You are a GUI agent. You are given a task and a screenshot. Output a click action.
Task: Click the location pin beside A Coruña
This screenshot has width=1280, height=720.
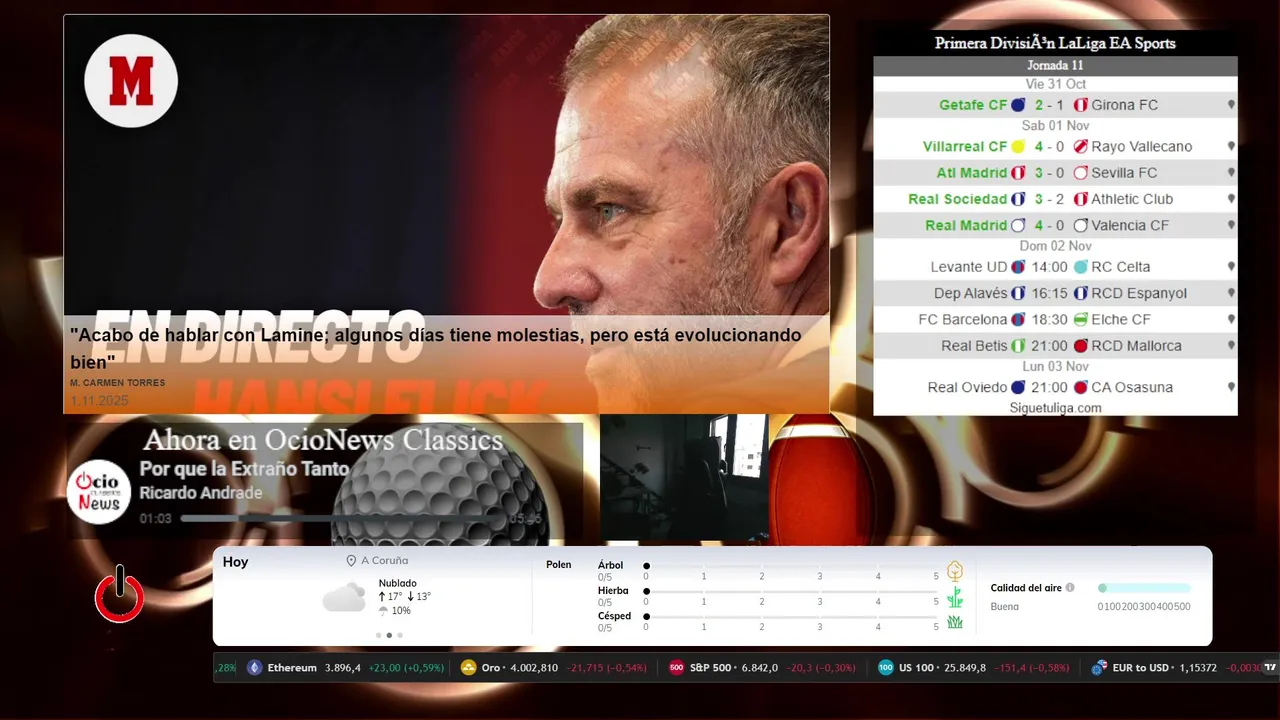click(x=351, y=561)
